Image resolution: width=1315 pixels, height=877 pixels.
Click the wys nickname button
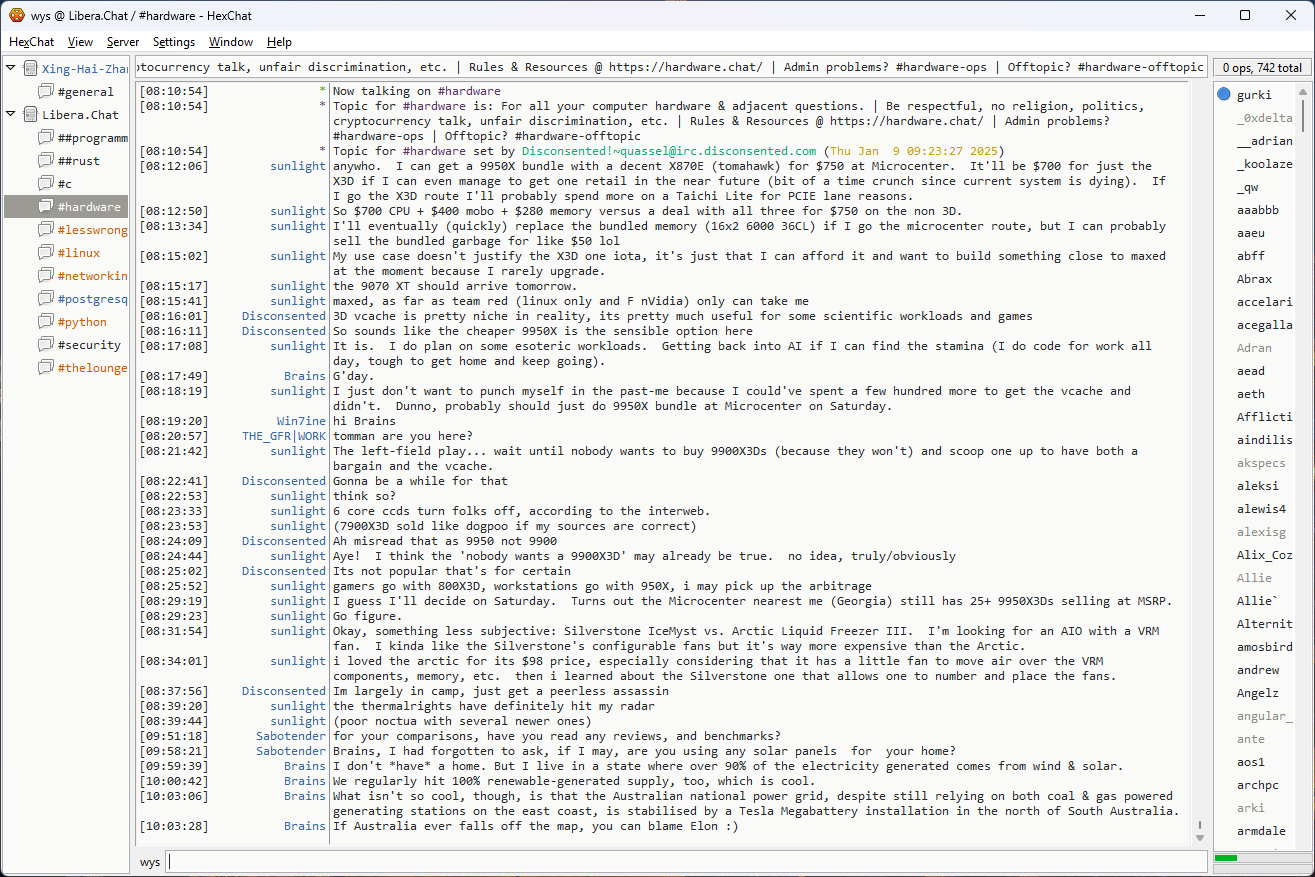coord(150,862)
